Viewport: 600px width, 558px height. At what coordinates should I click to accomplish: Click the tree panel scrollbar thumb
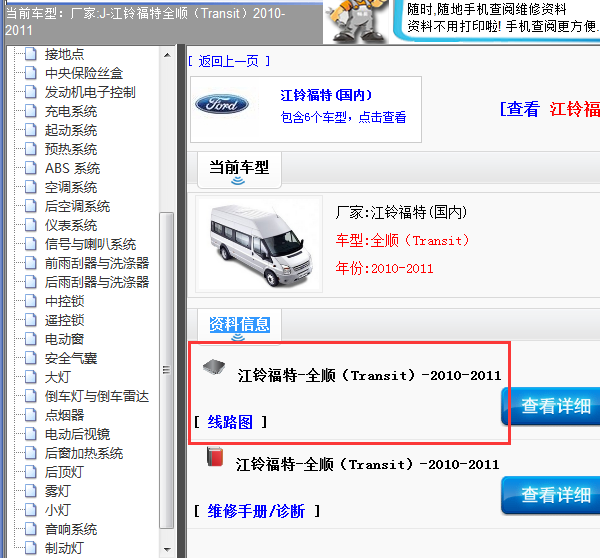pos(166,370)
